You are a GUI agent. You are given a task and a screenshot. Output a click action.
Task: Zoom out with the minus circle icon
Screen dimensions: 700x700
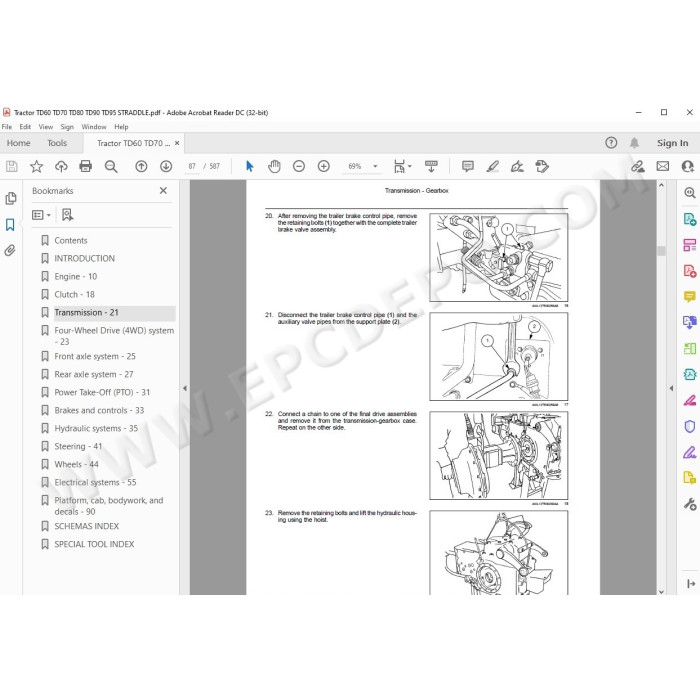point(299,167)
